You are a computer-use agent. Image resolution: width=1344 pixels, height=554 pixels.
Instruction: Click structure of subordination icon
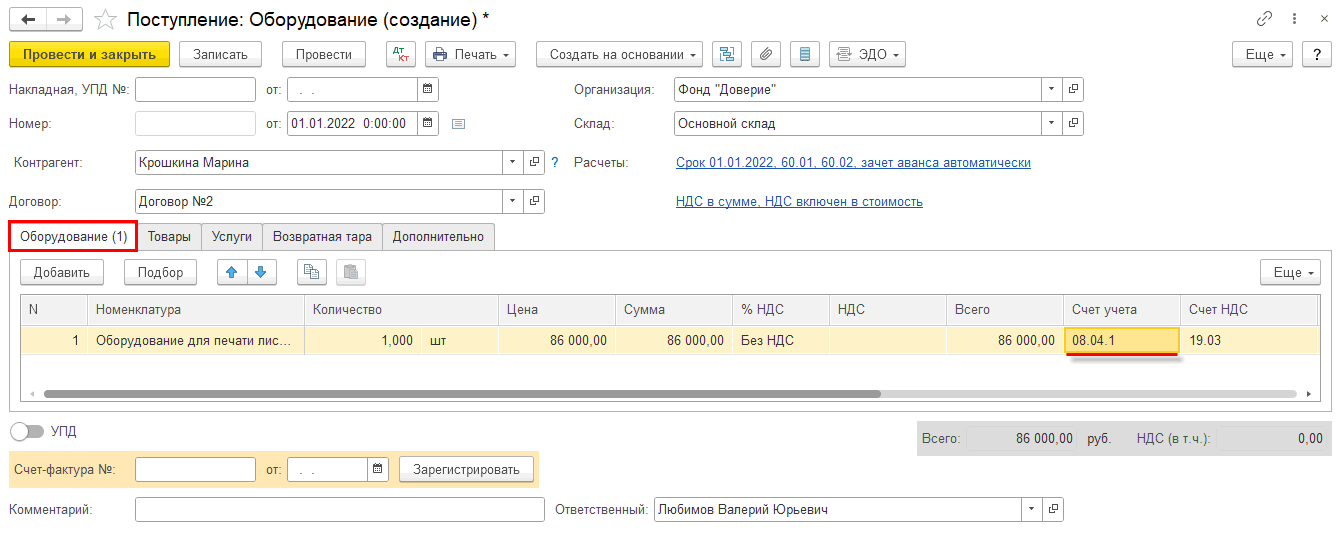[x=727, y=55]
